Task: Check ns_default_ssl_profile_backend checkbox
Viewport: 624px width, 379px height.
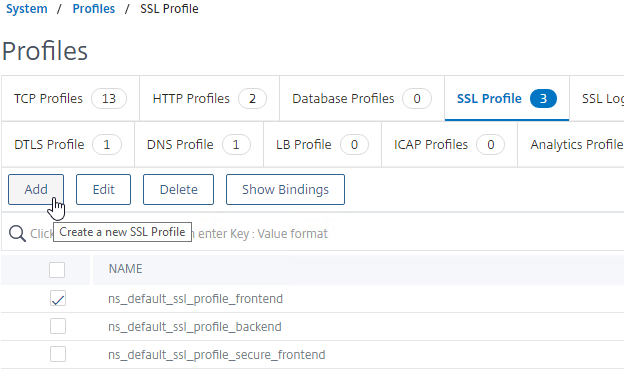Action: pyautogui.click(x=58, y=326)
